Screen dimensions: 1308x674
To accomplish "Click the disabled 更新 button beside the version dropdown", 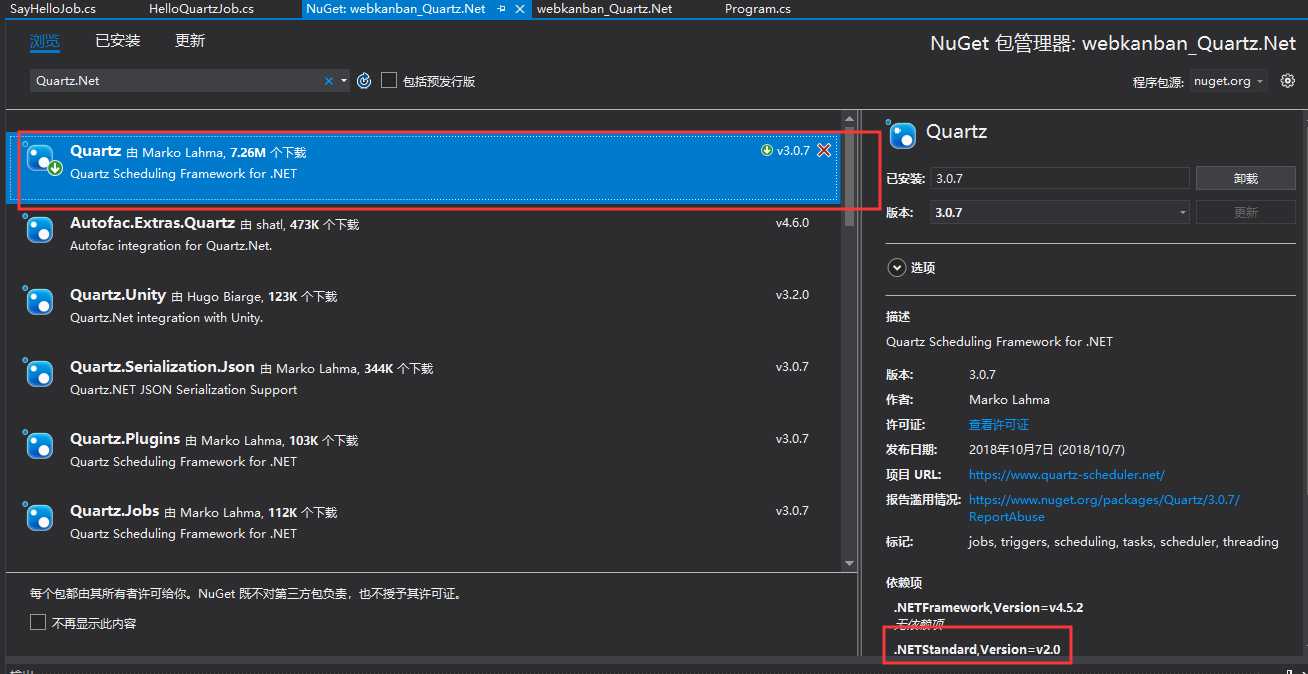I will coord(1245,212).
